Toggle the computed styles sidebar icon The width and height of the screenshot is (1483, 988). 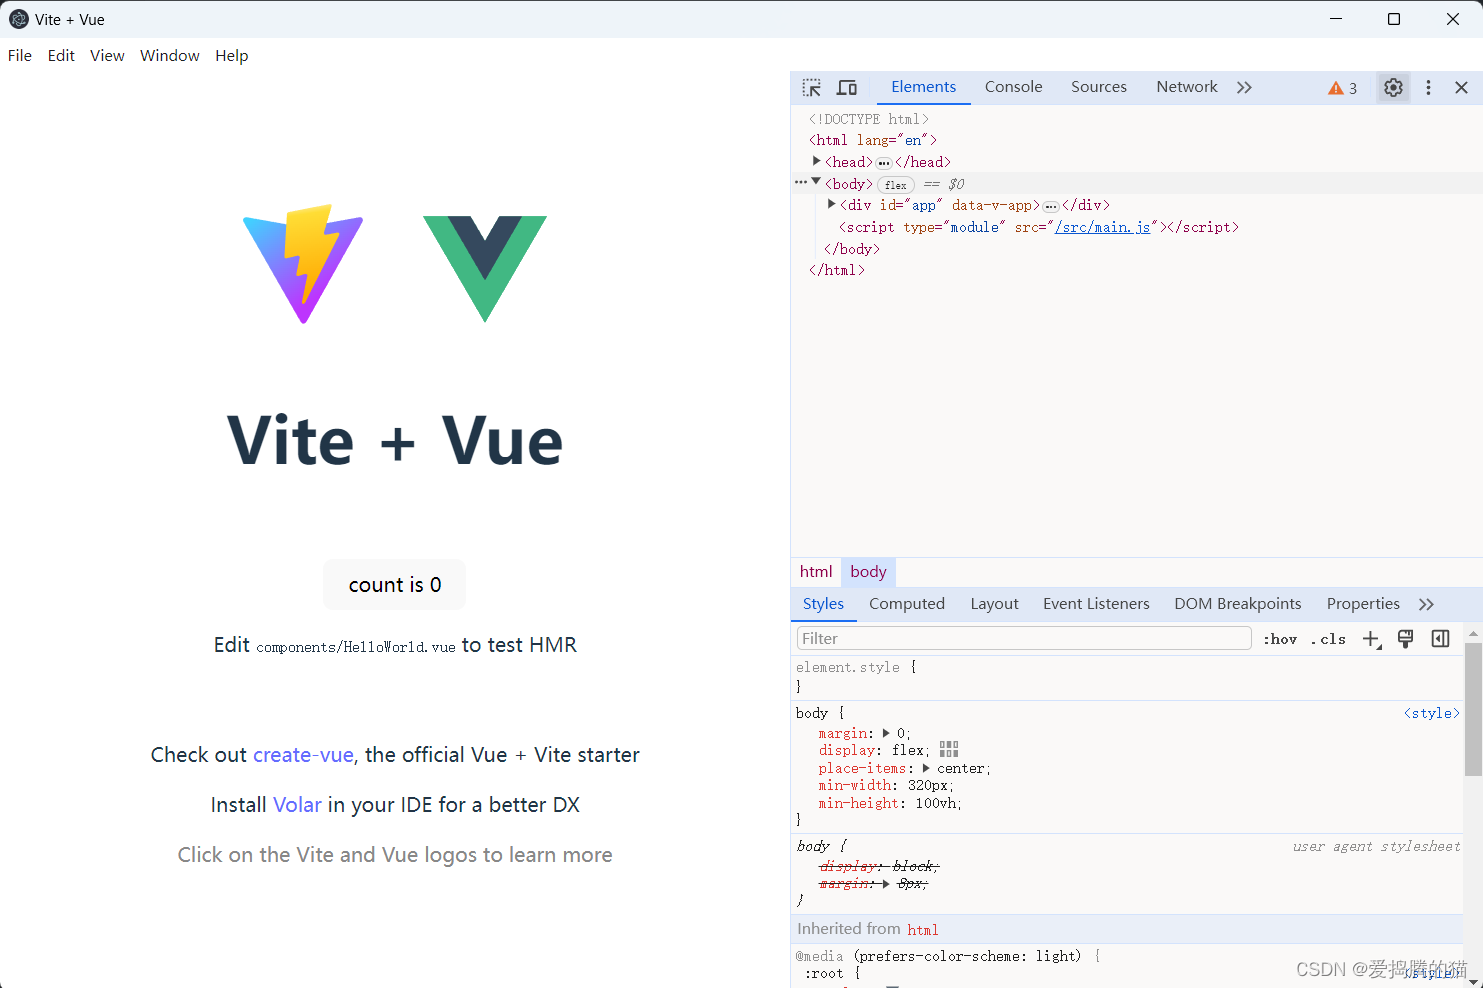pyautogui.click(x=1440, y=639)
